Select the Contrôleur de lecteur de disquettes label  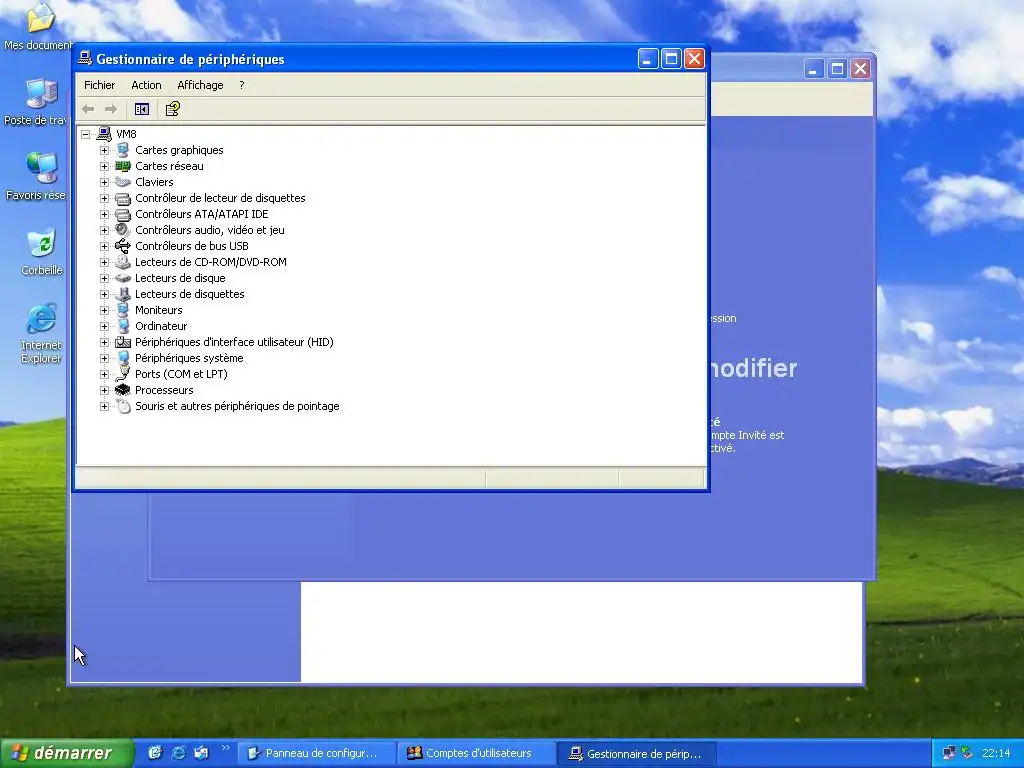tap(220, 198)
